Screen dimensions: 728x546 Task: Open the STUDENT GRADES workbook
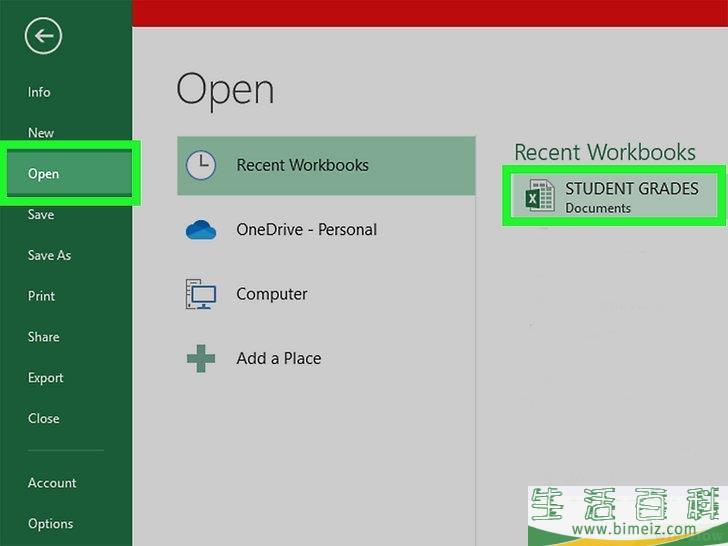tap(614, 195)
